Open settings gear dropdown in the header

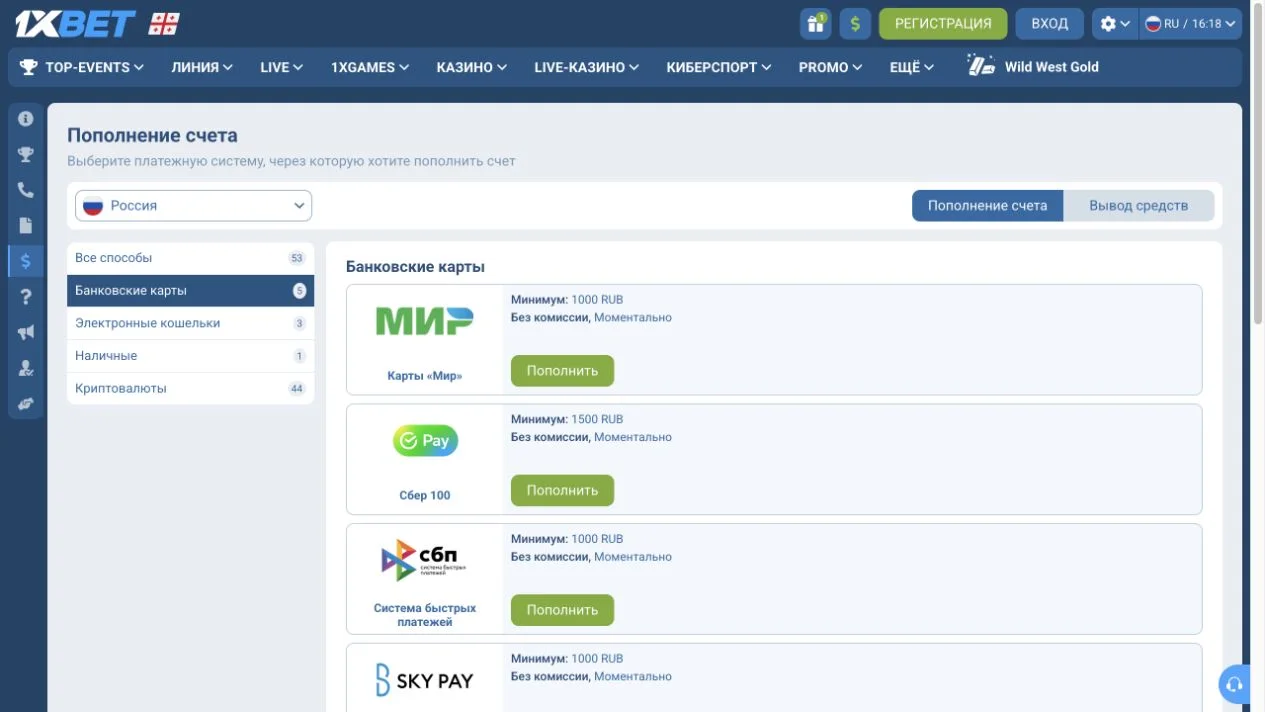point(1115,24)
